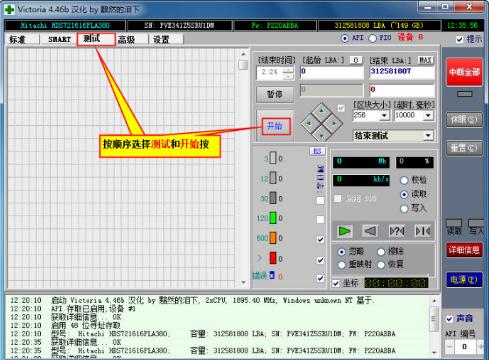Image resolution: width=489 pixels, height=360 pixels.
Task: Switch to the SMART tab
Action: 59,39
